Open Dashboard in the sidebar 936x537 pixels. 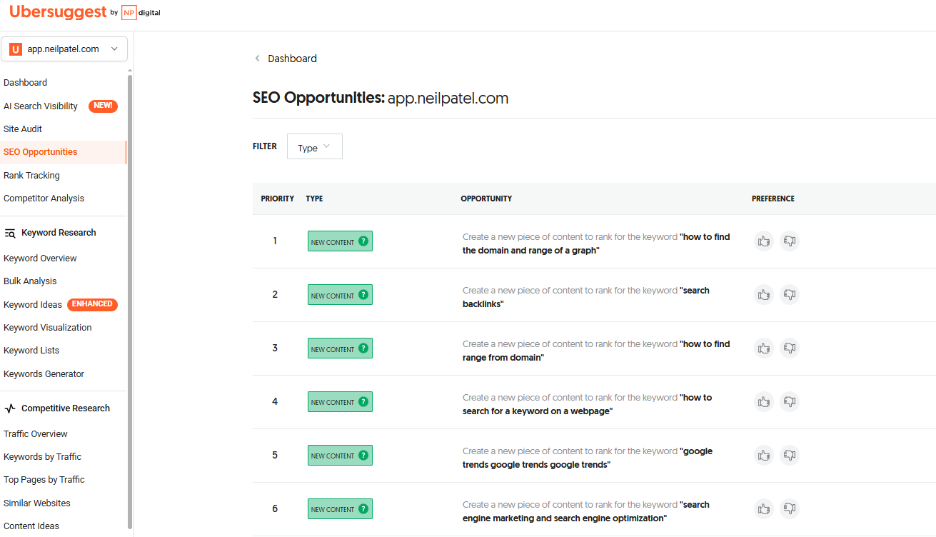tap(25, 82)
